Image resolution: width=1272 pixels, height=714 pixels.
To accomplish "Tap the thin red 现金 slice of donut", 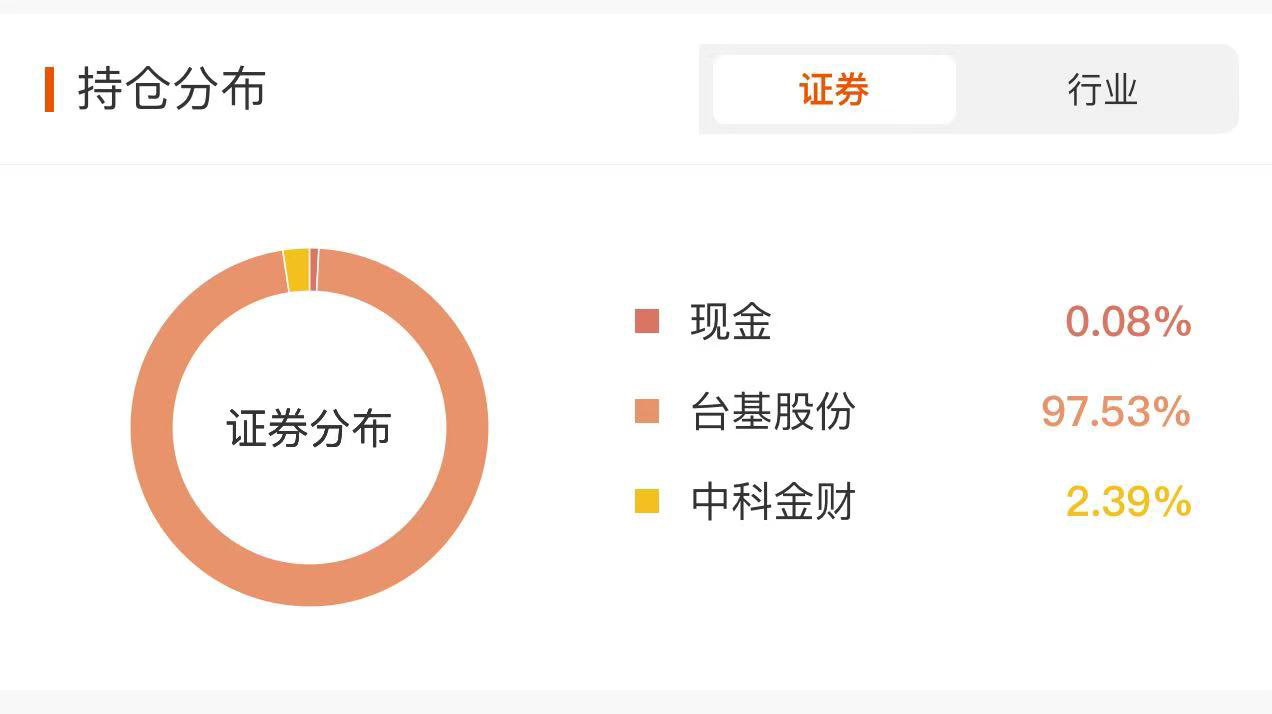I will click(314, 269).
